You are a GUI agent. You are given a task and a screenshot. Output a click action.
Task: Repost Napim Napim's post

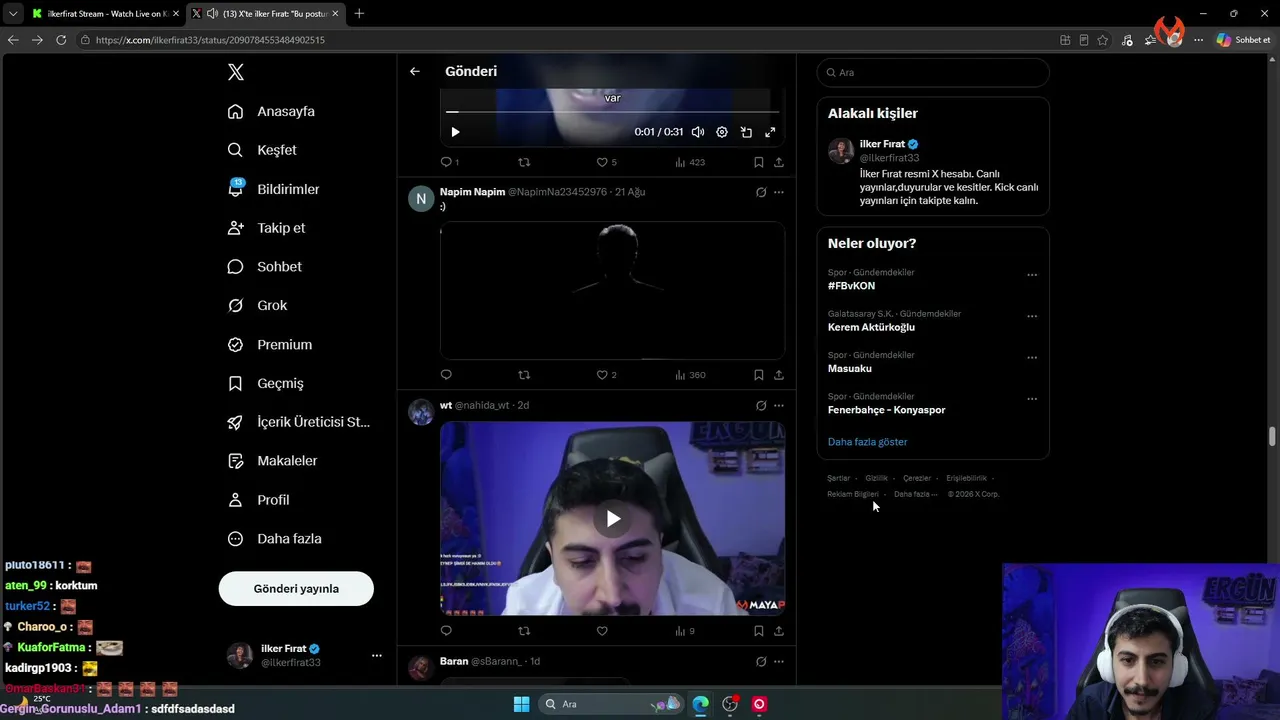click(x=524, y=375)
